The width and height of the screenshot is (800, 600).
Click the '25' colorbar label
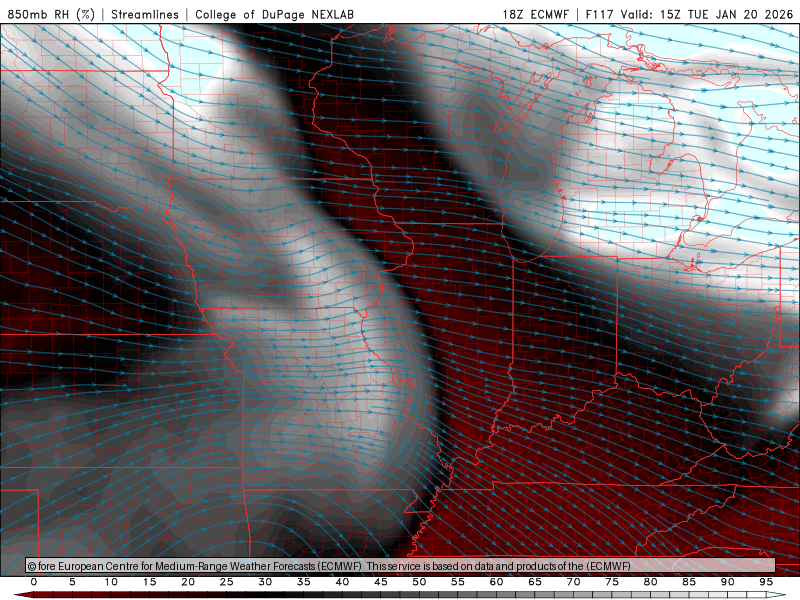point(227,582)
